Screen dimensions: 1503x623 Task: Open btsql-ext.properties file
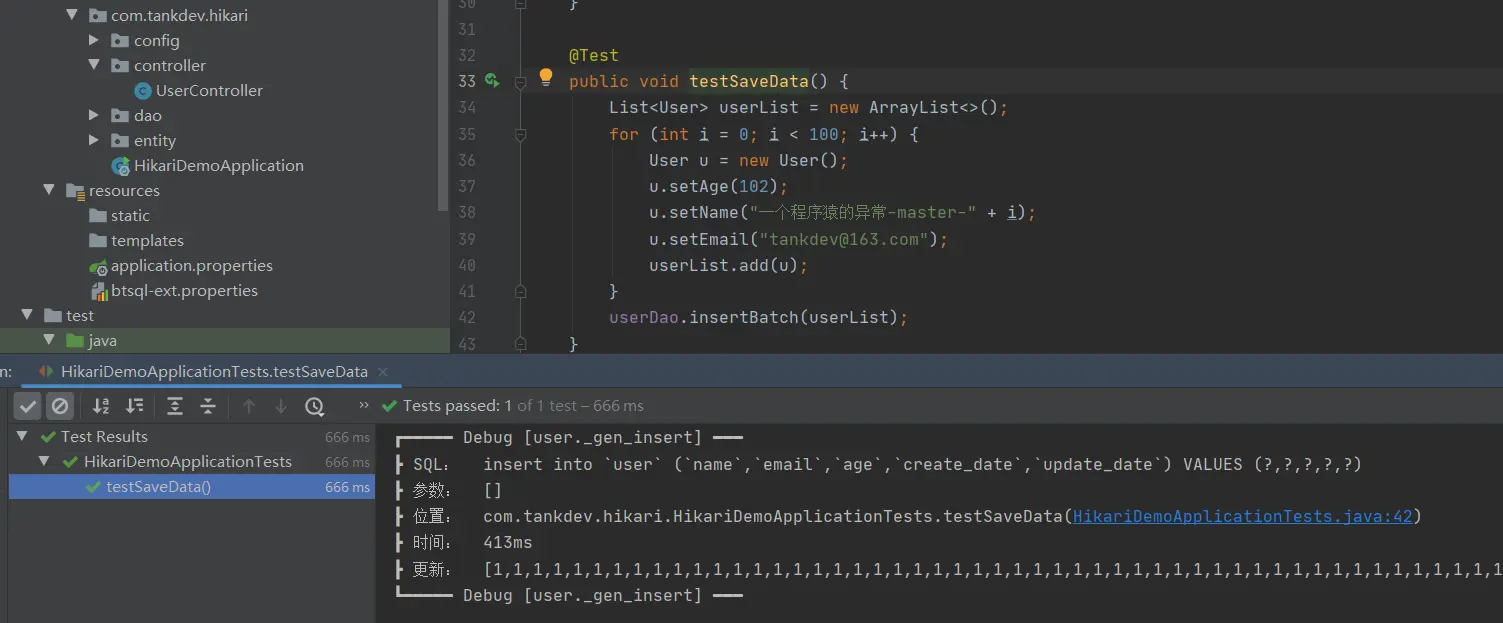pos(185,290)
